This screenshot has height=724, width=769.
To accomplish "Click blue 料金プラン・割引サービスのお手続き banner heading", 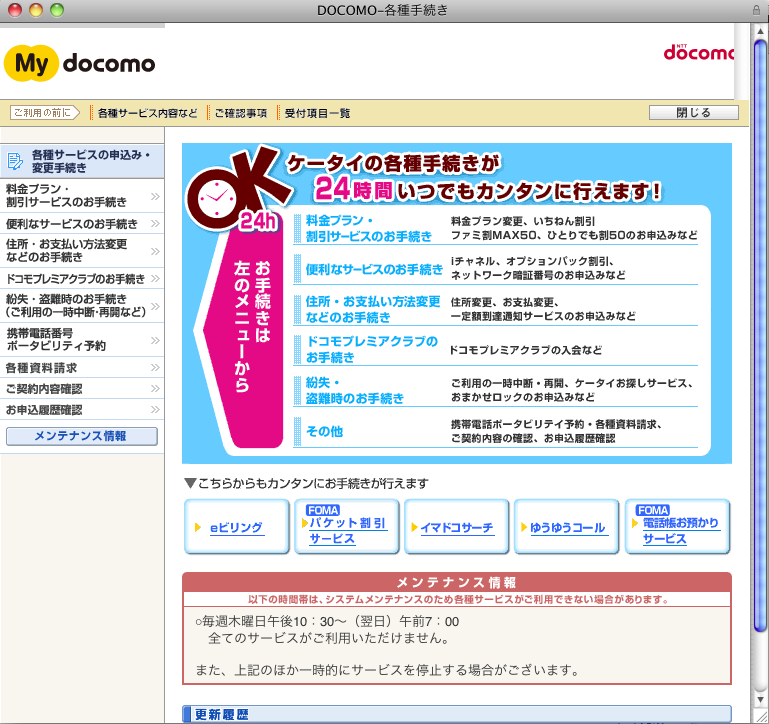I will click(368, 229).
